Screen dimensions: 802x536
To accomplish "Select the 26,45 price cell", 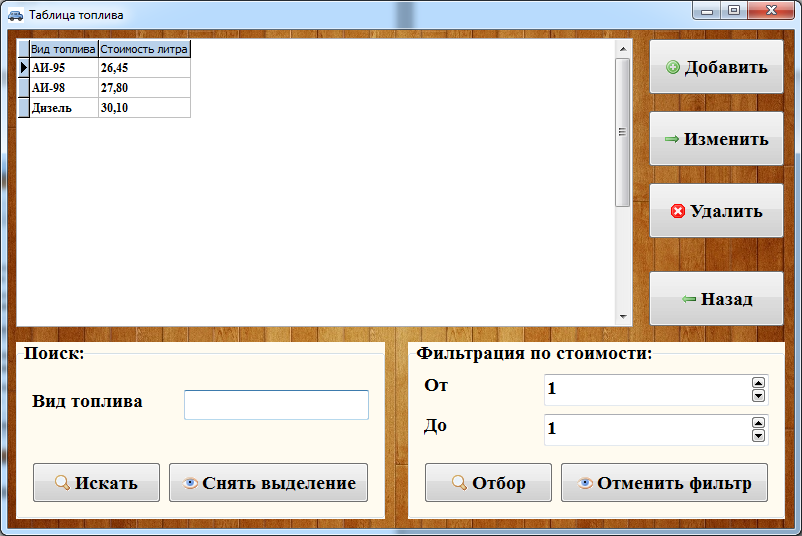I will click(x=144, y=68).
